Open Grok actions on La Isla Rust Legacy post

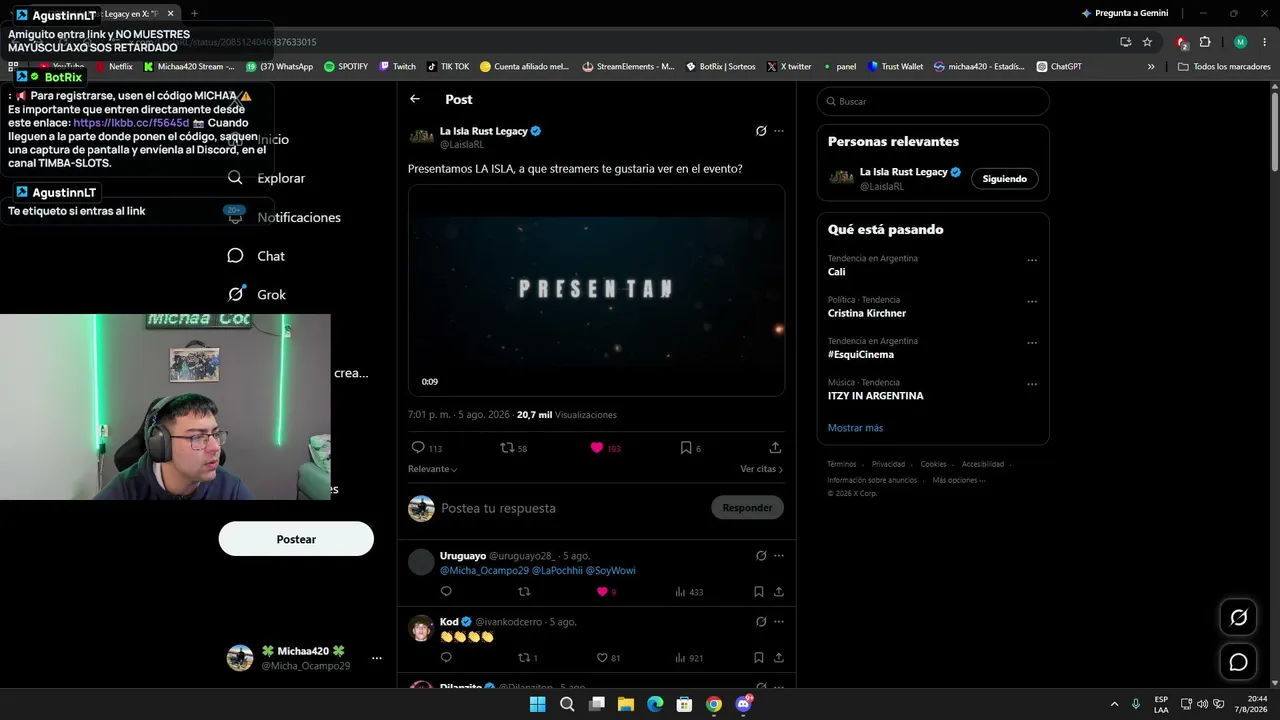[x=761, y=131]
